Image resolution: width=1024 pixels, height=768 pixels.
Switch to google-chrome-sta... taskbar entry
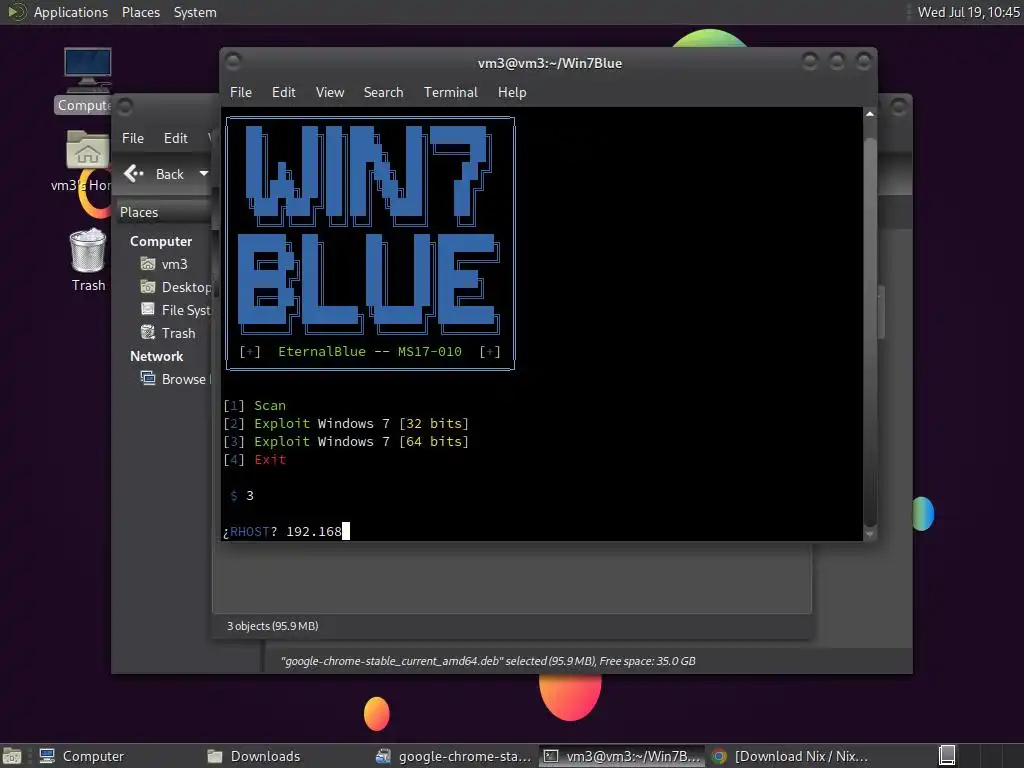(454, 756)
